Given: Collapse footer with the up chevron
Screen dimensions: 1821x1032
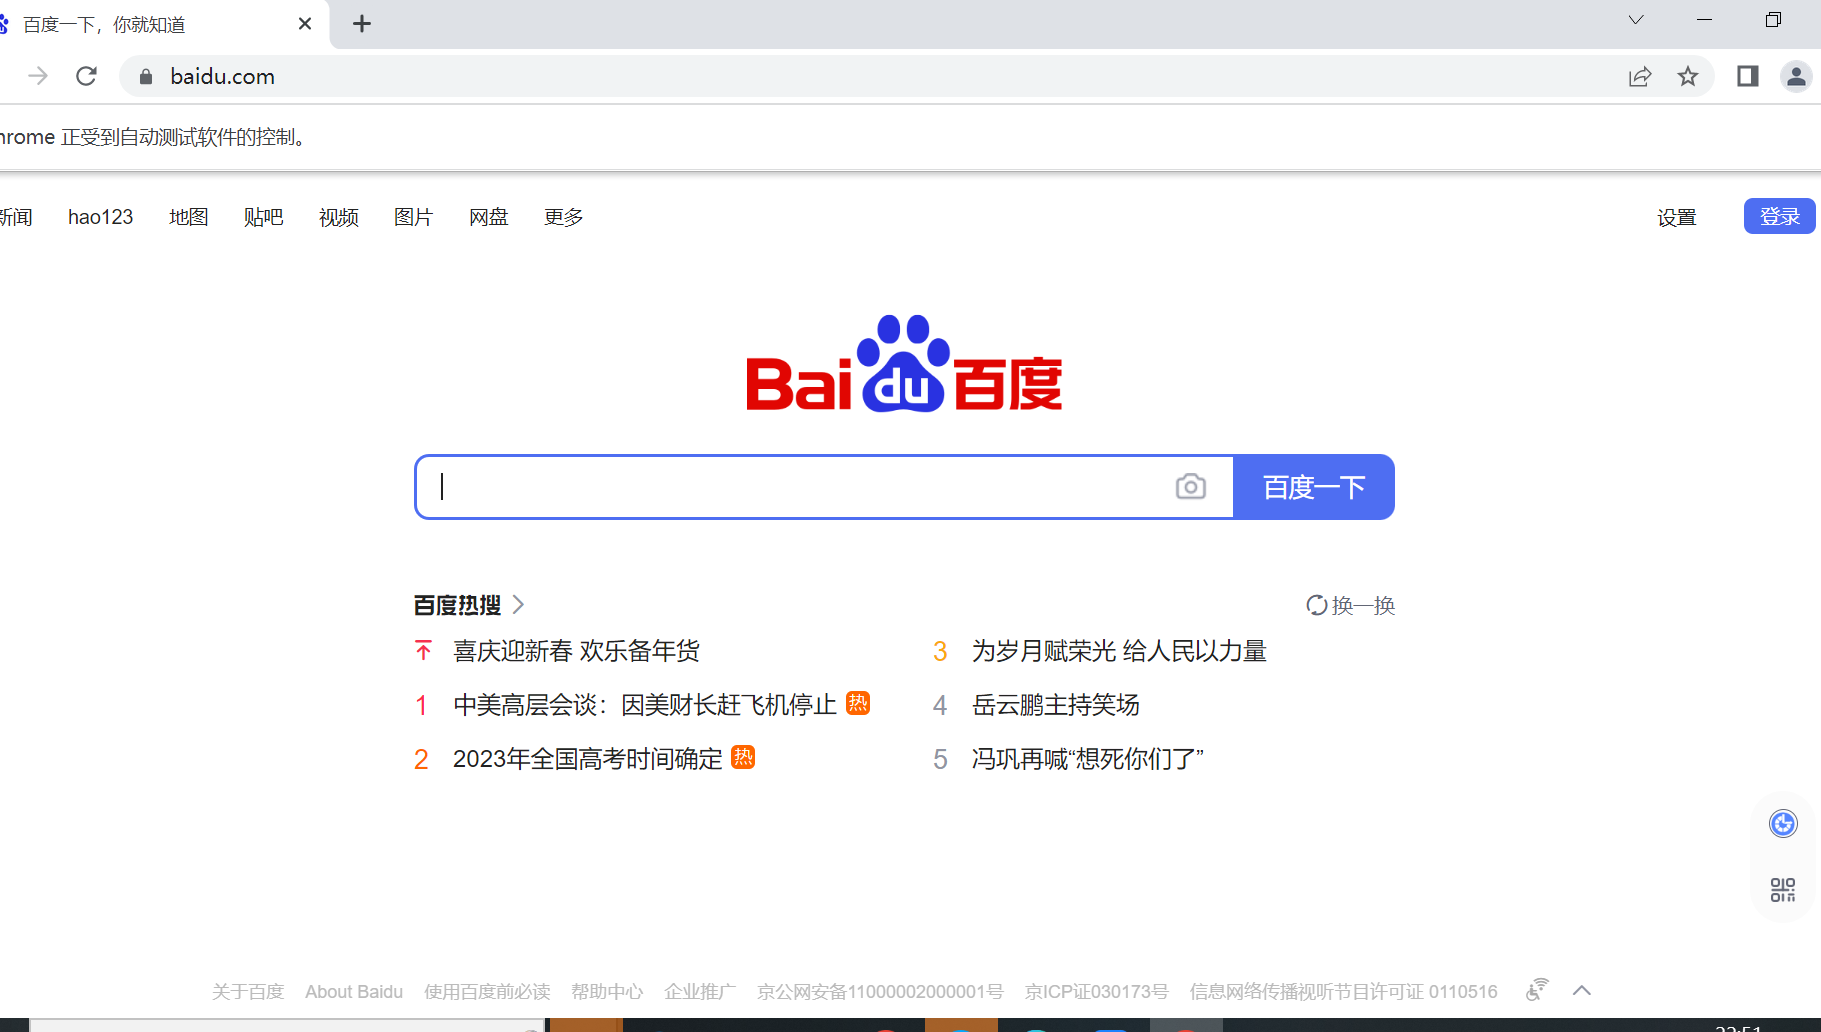Looking at the screenshot, I should (1581, 991).
